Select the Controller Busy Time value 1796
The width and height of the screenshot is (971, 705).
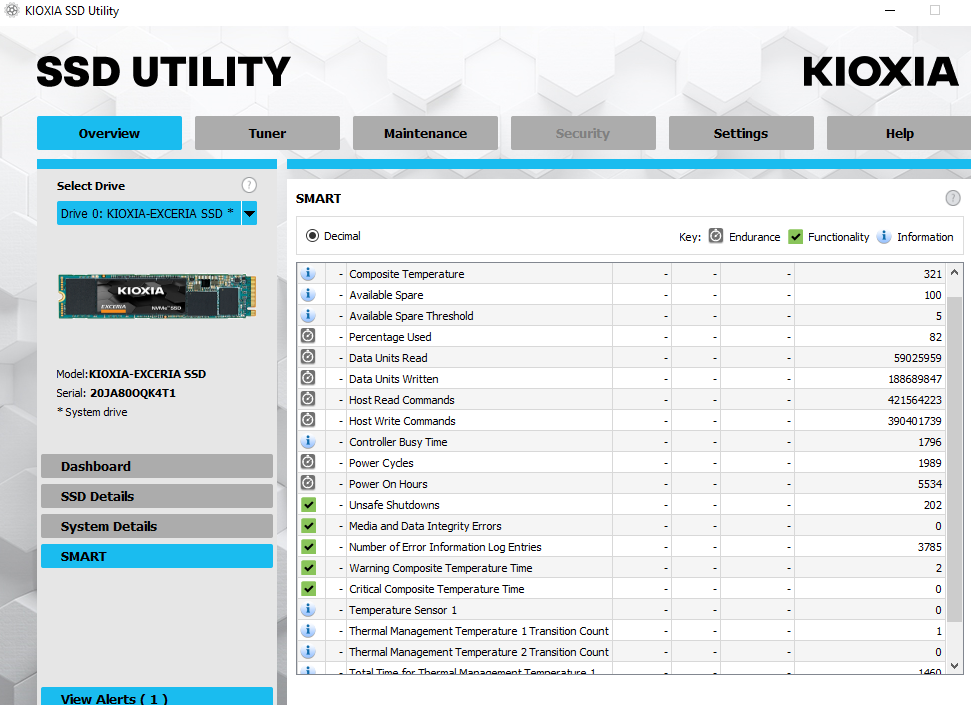tap(930, 442)
